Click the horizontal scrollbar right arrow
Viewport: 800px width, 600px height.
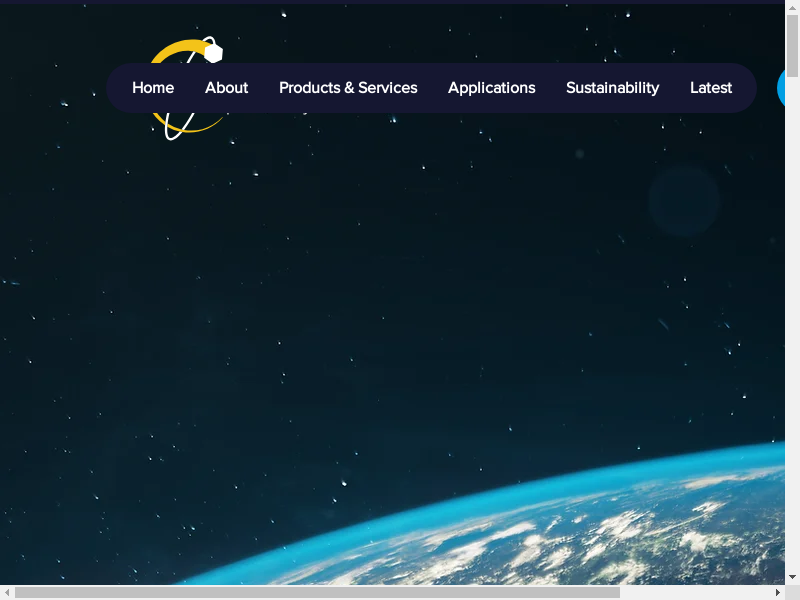coord(778,592)
